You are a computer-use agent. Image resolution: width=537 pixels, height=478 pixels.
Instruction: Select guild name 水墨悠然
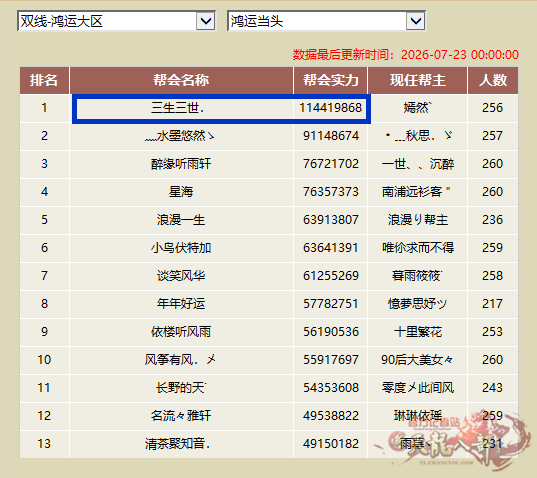point(179,136)
